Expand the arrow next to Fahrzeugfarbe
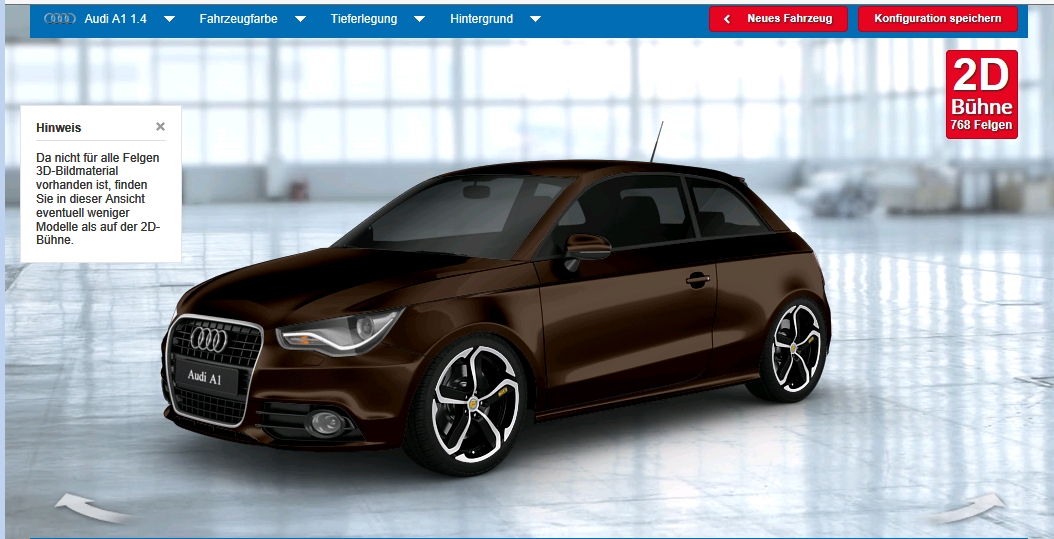 point(301,19)
